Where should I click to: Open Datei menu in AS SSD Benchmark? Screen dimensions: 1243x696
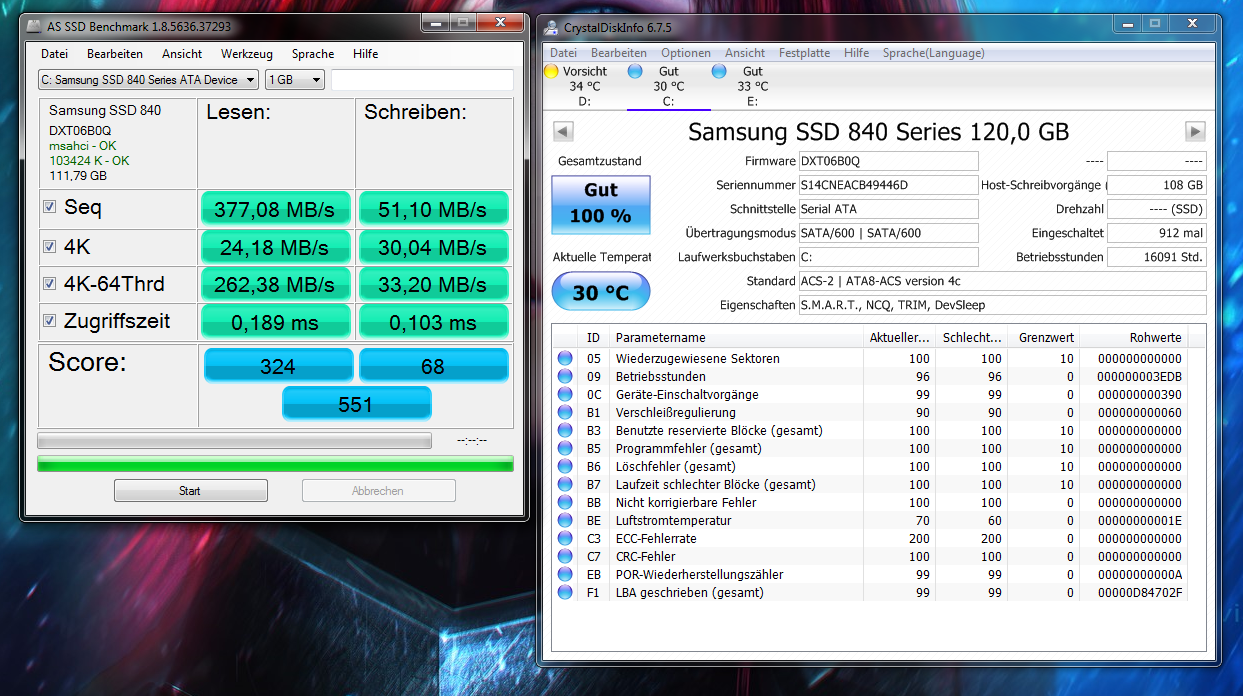[54, 54]
